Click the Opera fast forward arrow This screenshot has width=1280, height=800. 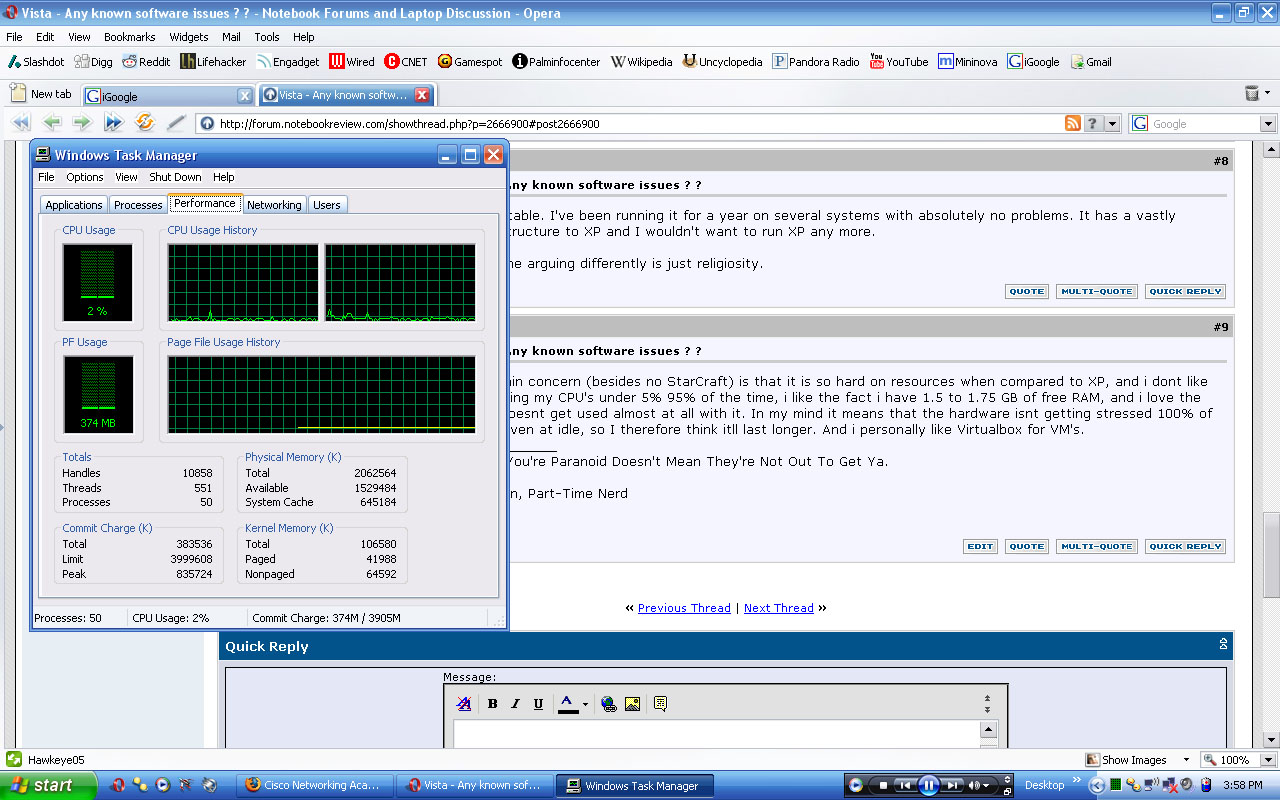[x=113, y=123]
